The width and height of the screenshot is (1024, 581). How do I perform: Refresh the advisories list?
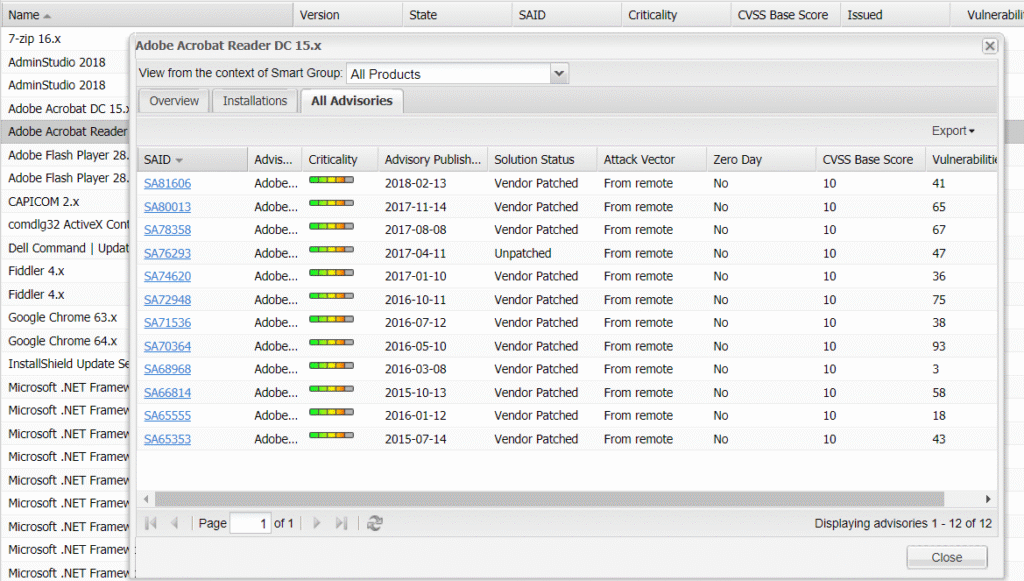[374, 523]
